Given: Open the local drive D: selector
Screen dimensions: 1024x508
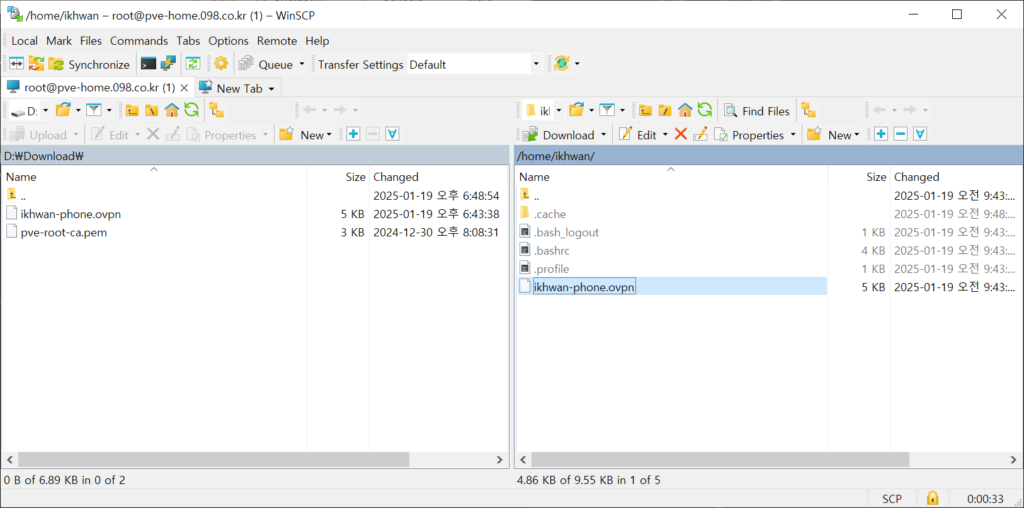Looking at the screenshot, I should [29, 110].
